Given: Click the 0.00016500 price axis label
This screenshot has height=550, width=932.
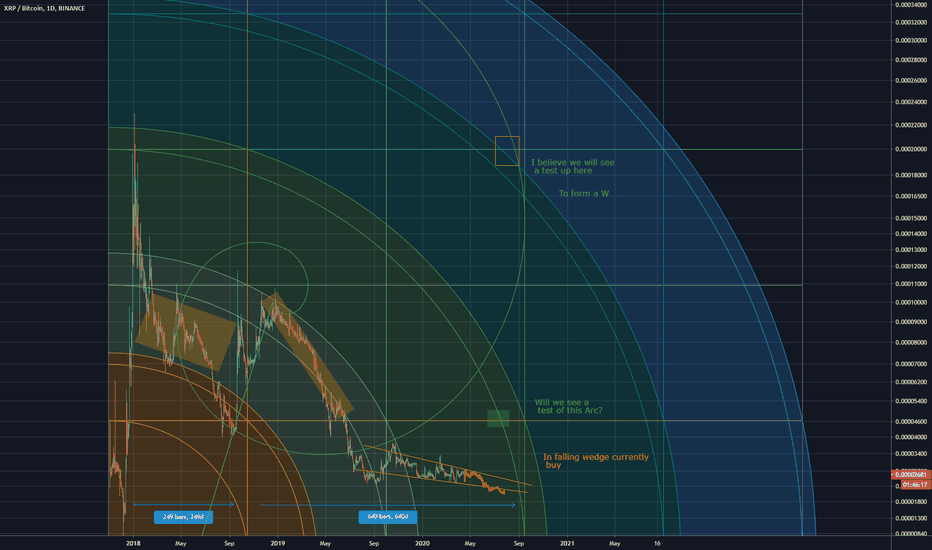Looking at the screenshot, I should coord(911,196).
